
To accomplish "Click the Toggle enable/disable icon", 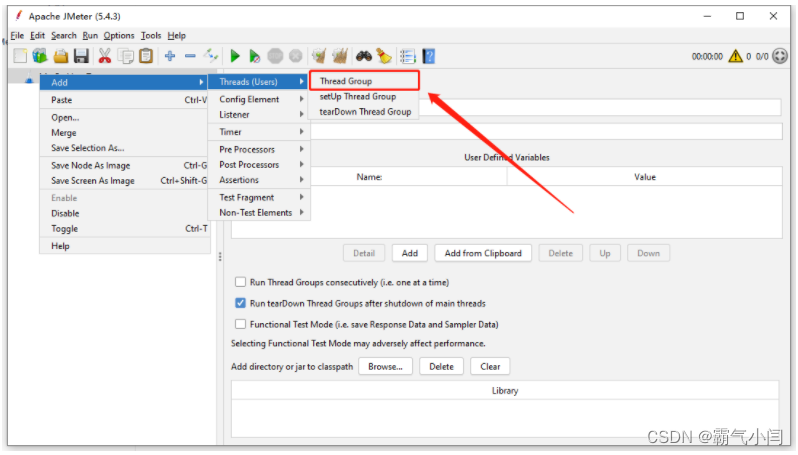I will [211, 56].
